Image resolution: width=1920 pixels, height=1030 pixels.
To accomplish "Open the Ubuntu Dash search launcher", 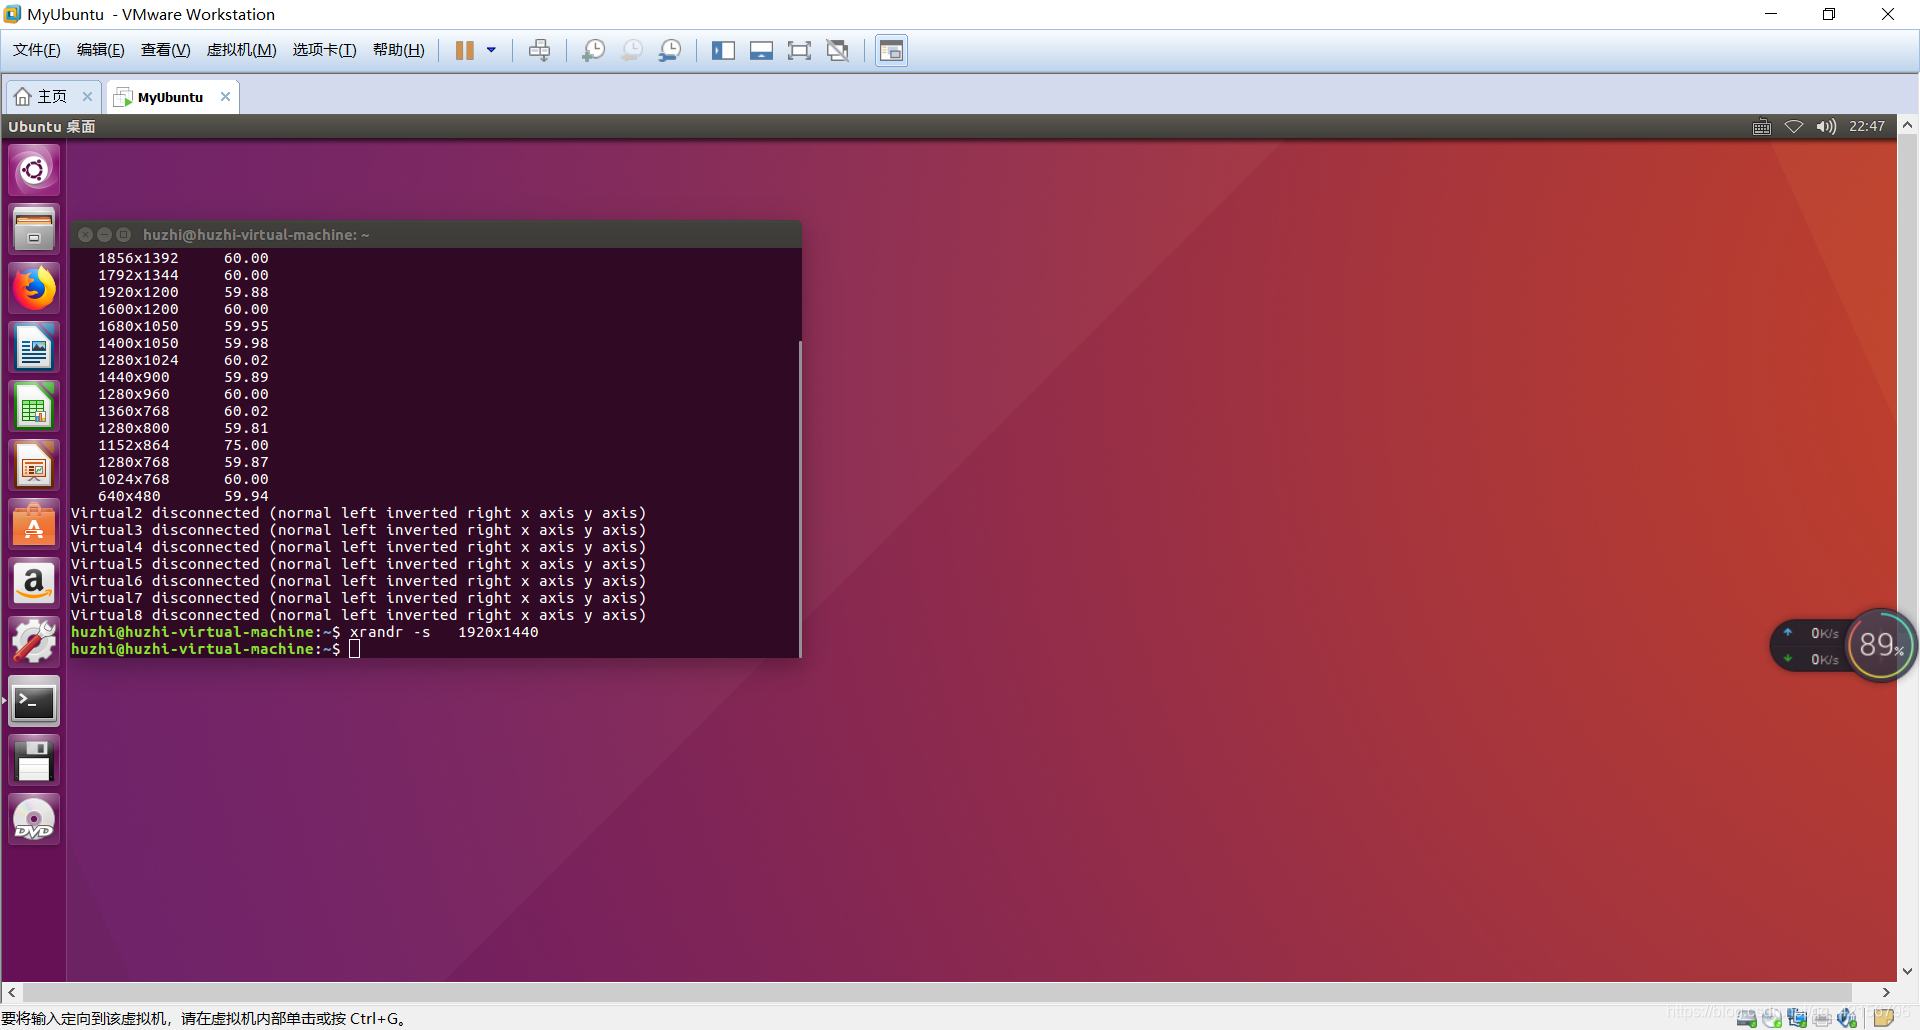I will click(x=34, y=170).
